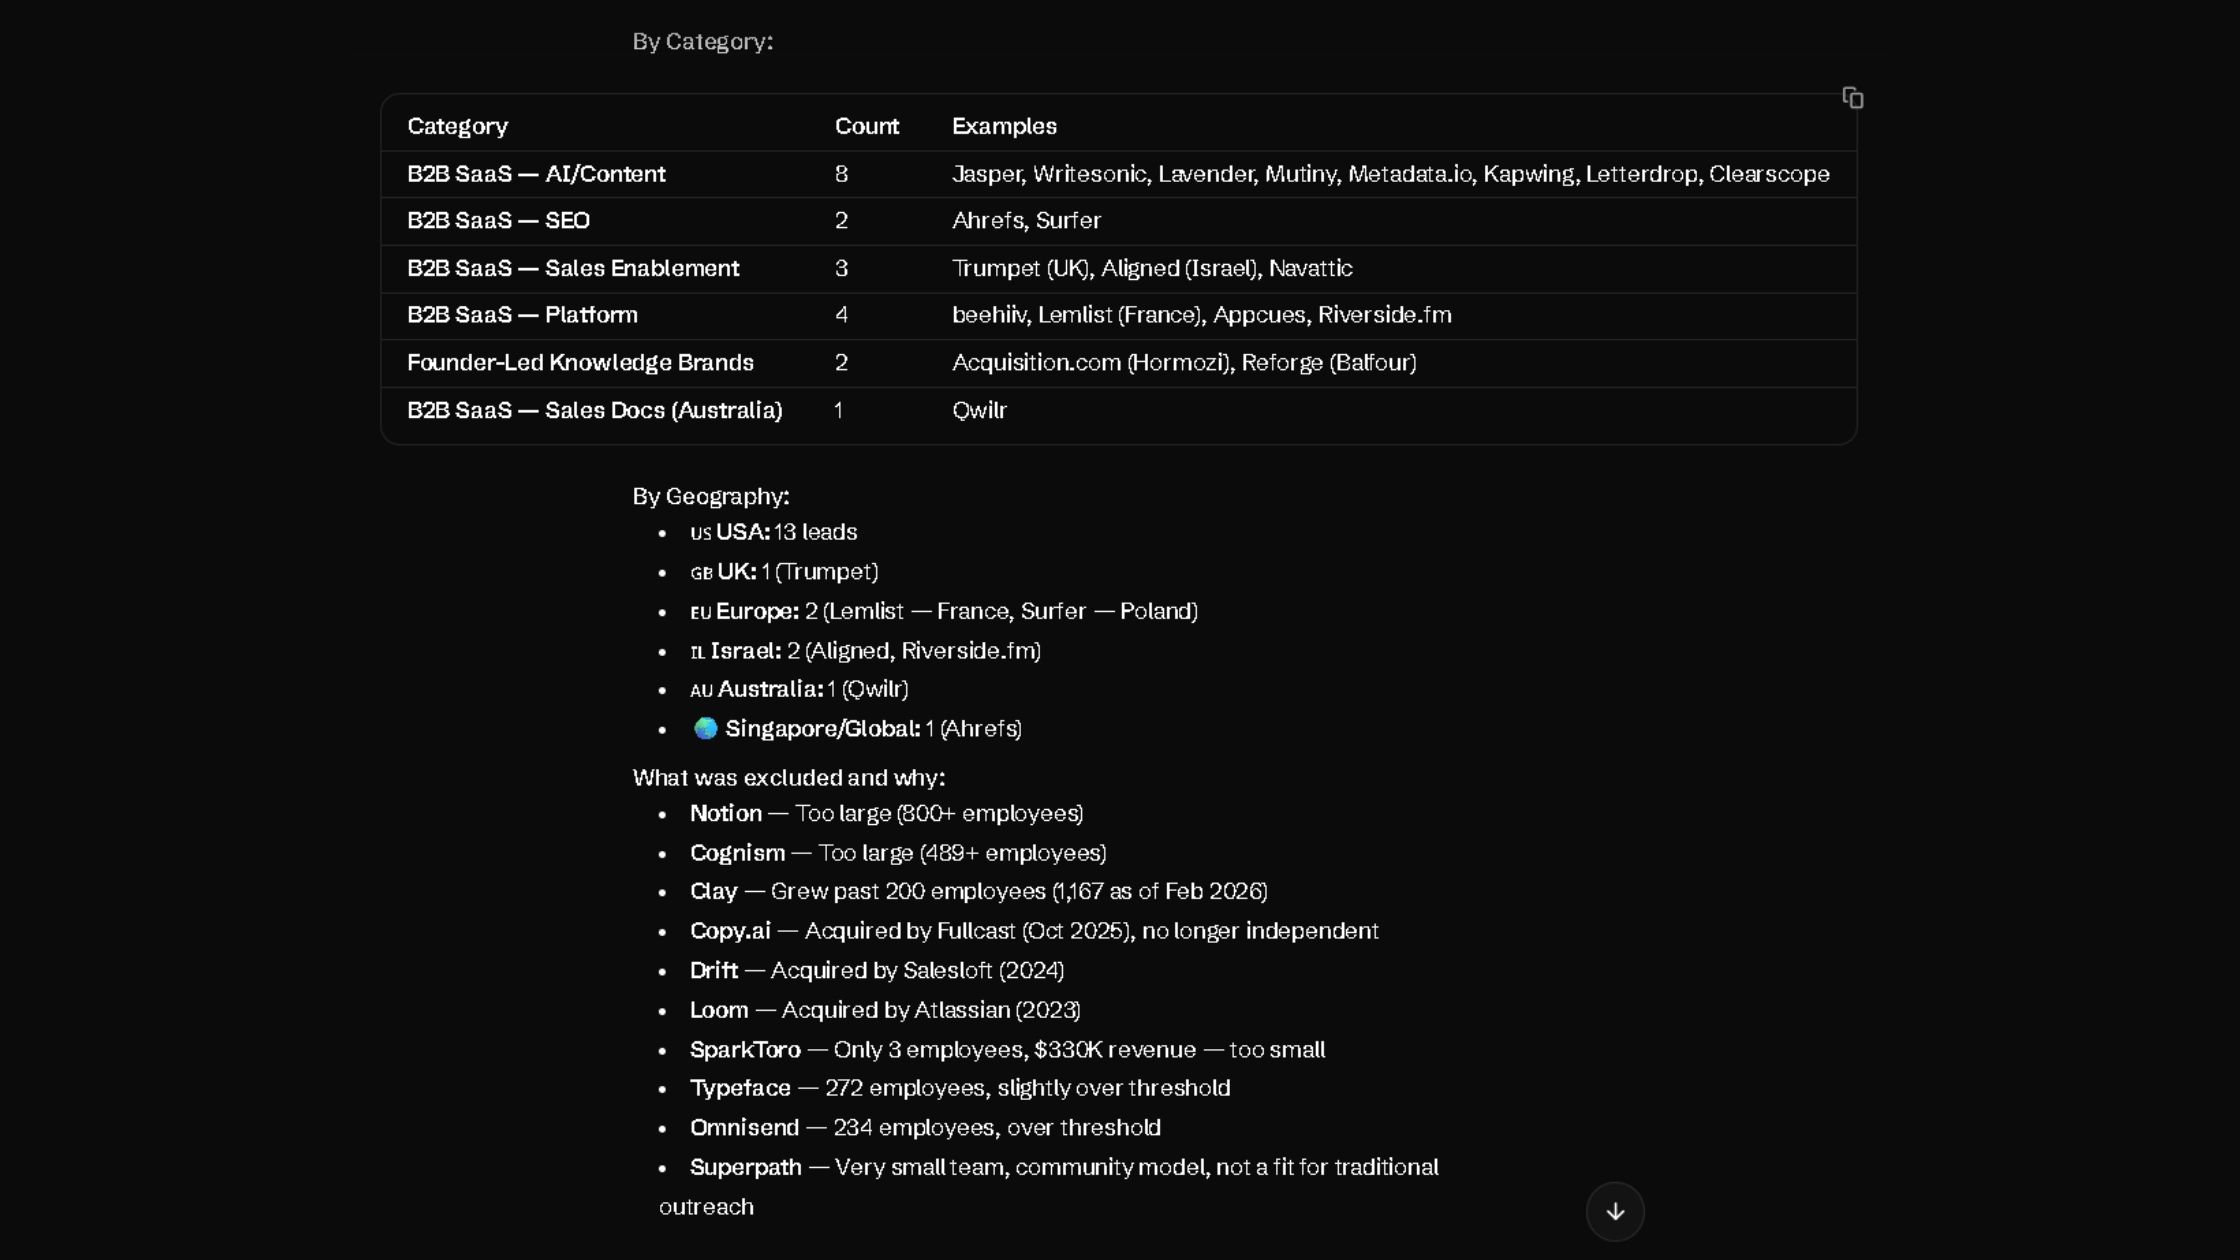2240x1260 pixels.
Task: Click the Australia: 1 (Qwilr) bullet
Action: [799, 690]
